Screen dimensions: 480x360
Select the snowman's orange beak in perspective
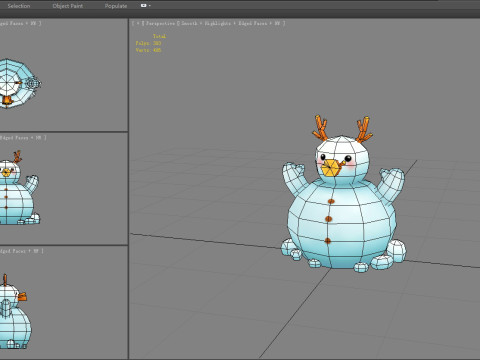332,168
